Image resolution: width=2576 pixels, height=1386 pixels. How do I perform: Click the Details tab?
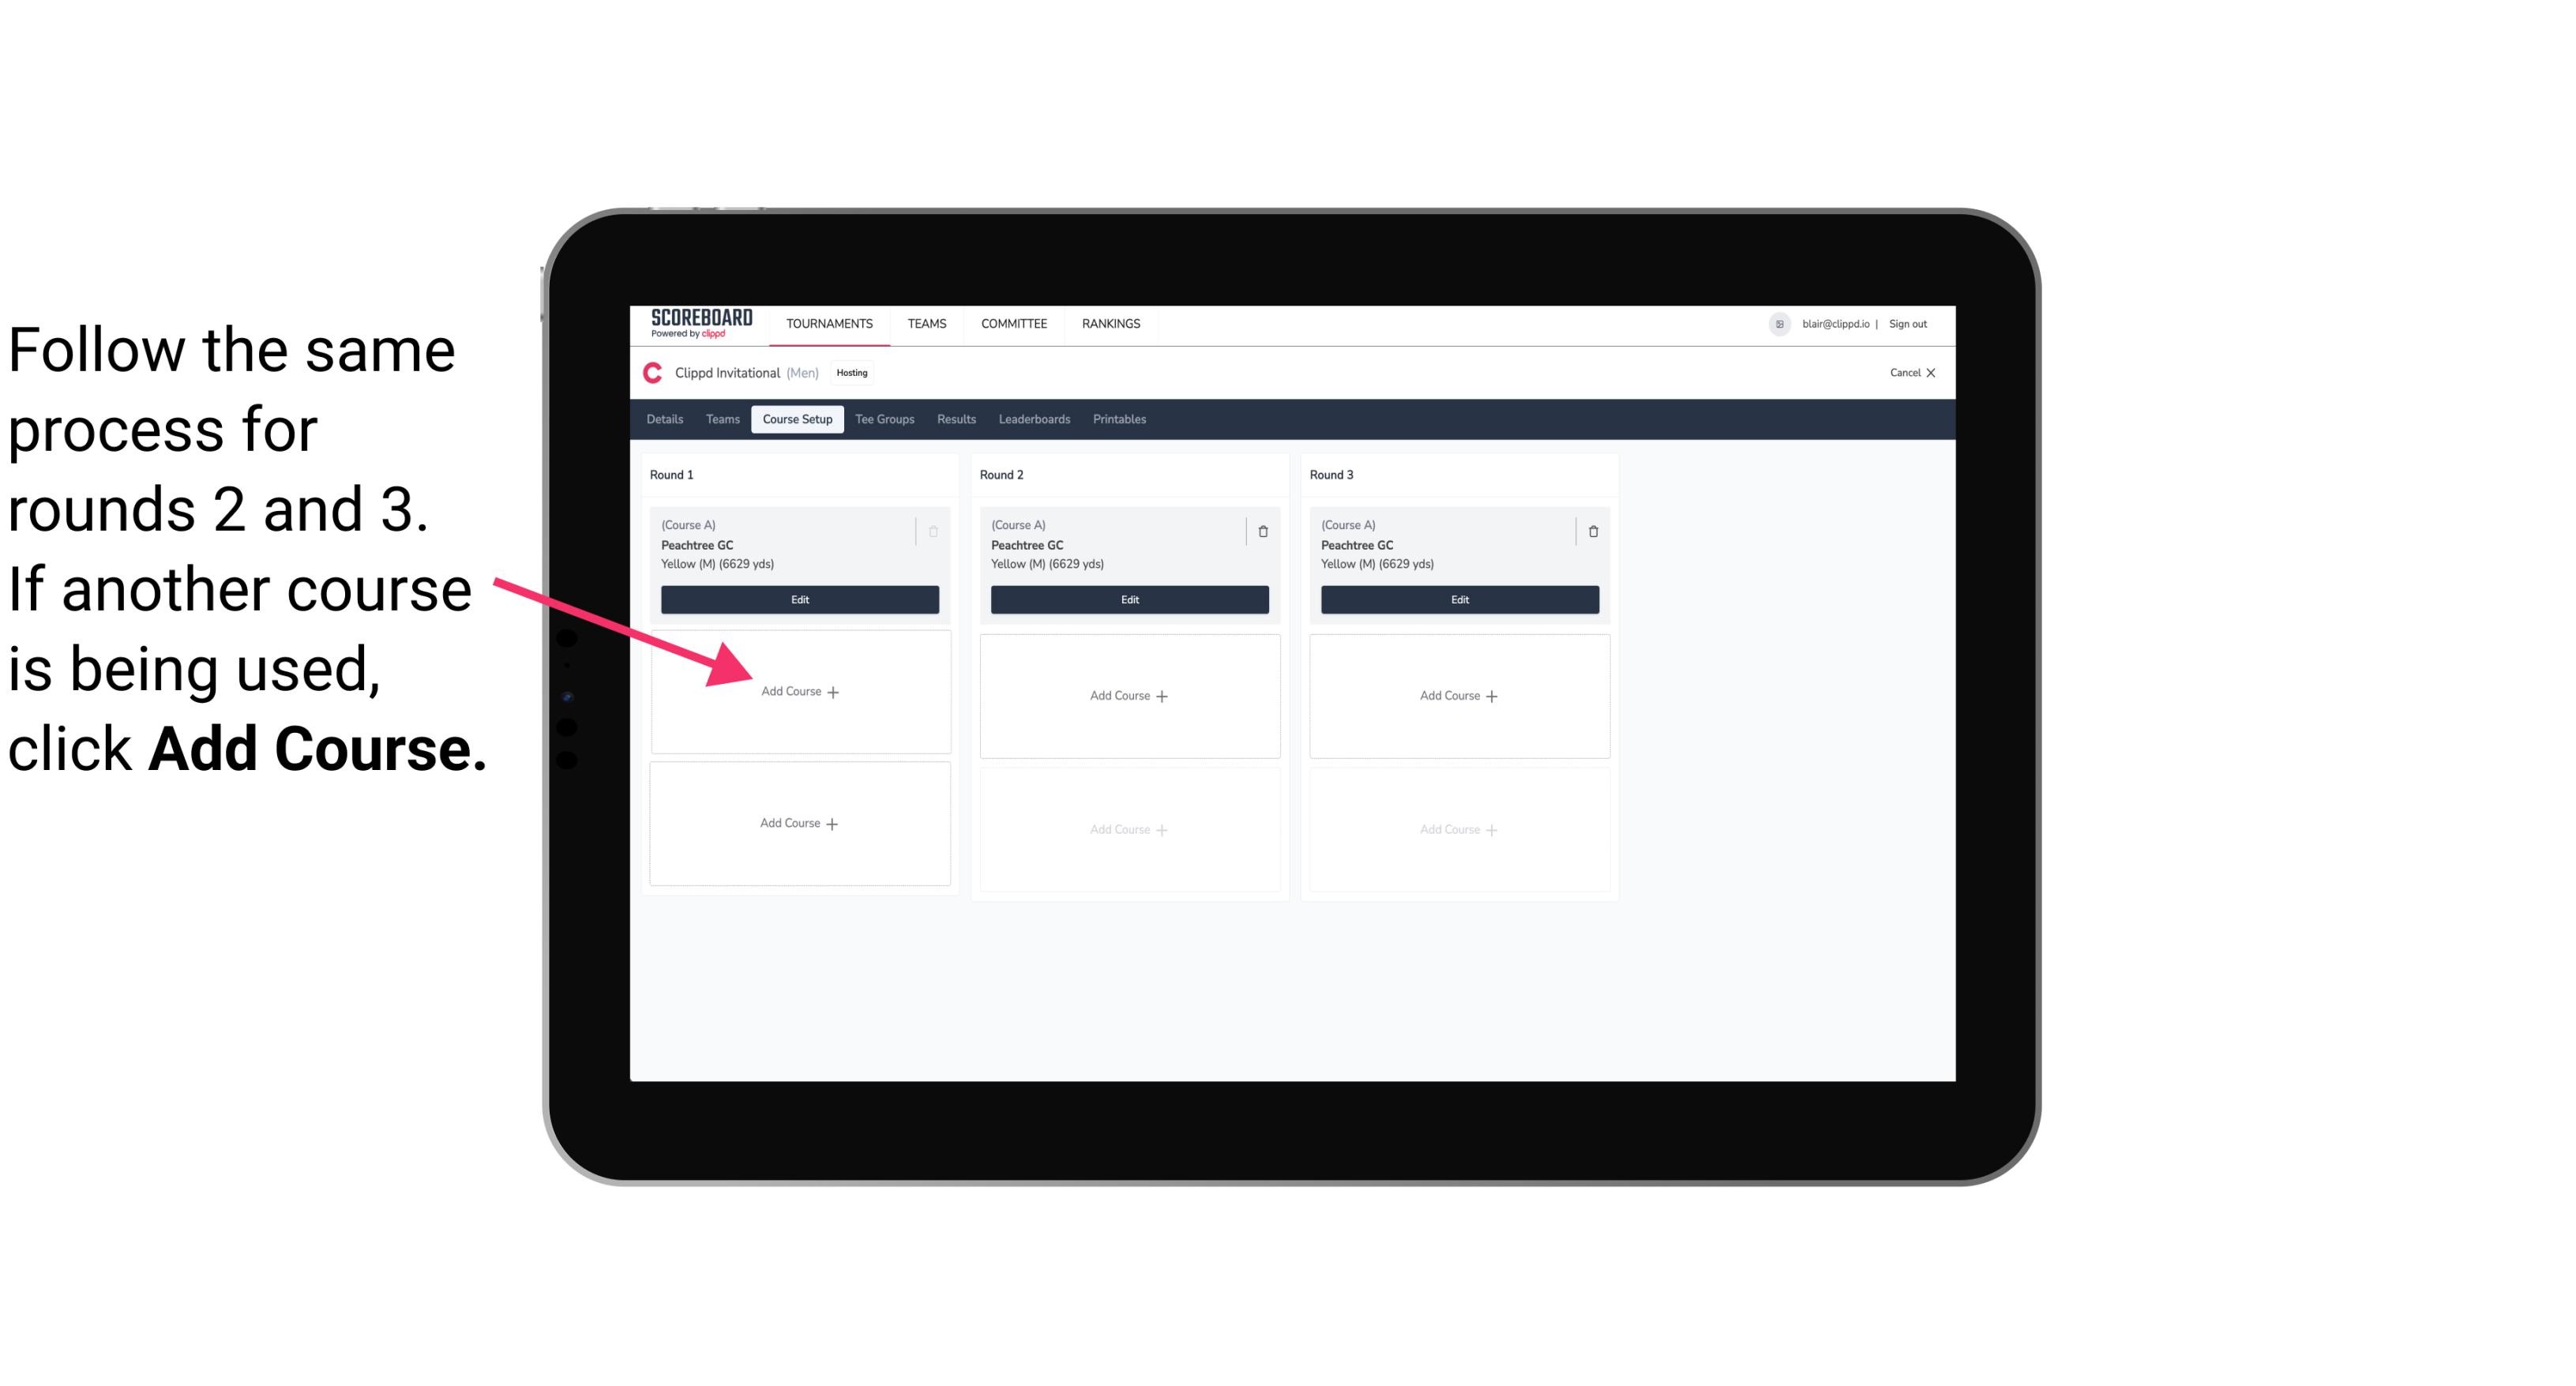tap(667, 419)
